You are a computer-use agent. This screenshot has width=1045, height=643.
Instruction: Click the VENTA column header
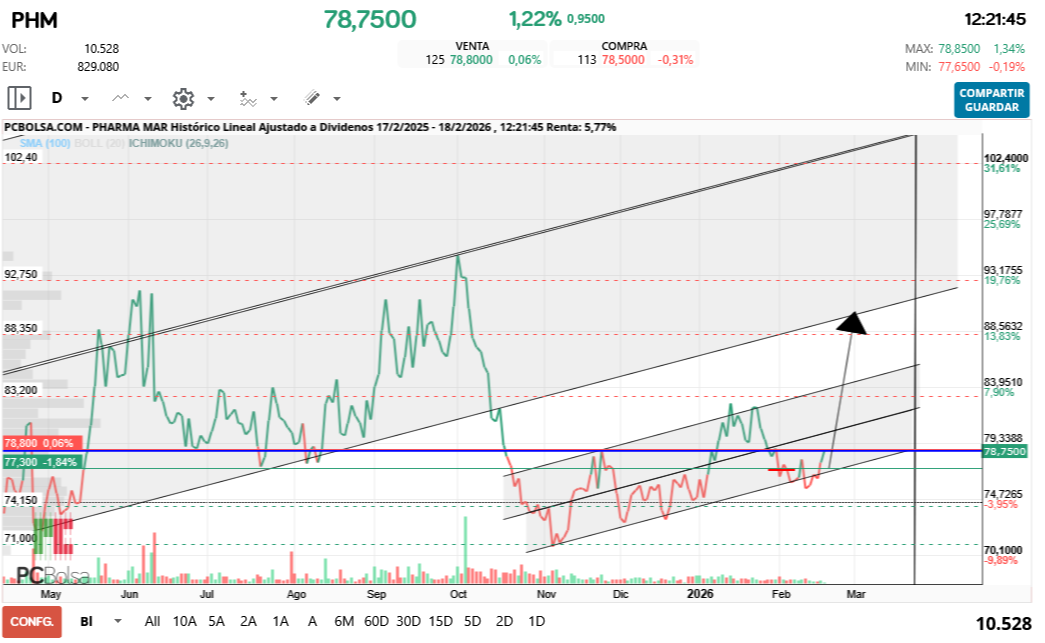click(x=472, y=46)
